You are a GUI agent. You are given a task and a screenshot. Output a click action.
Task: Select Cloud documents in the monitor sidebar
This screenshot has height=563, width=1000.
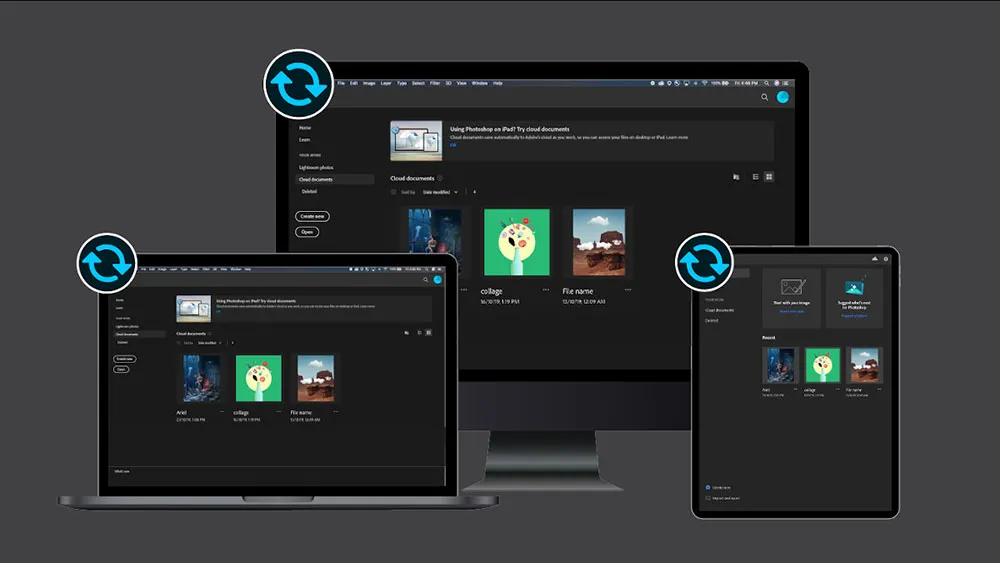[316, 180]
